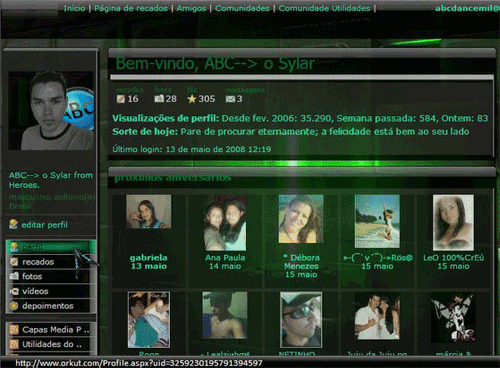The image size is (500, 368).
Task: Click the recados notepad icon beside 16
Action: pos(121,99)
